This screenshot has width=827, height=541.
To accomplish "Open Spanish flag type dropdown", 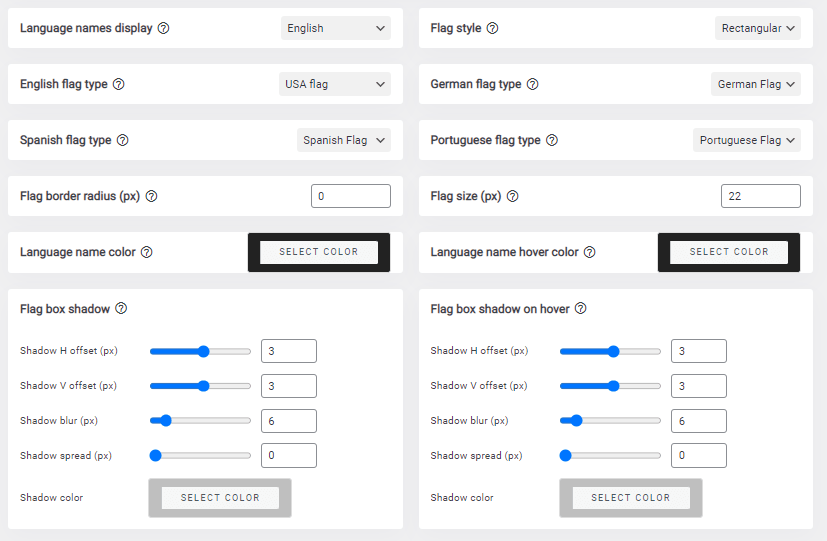I will click(x=344, y=140).
